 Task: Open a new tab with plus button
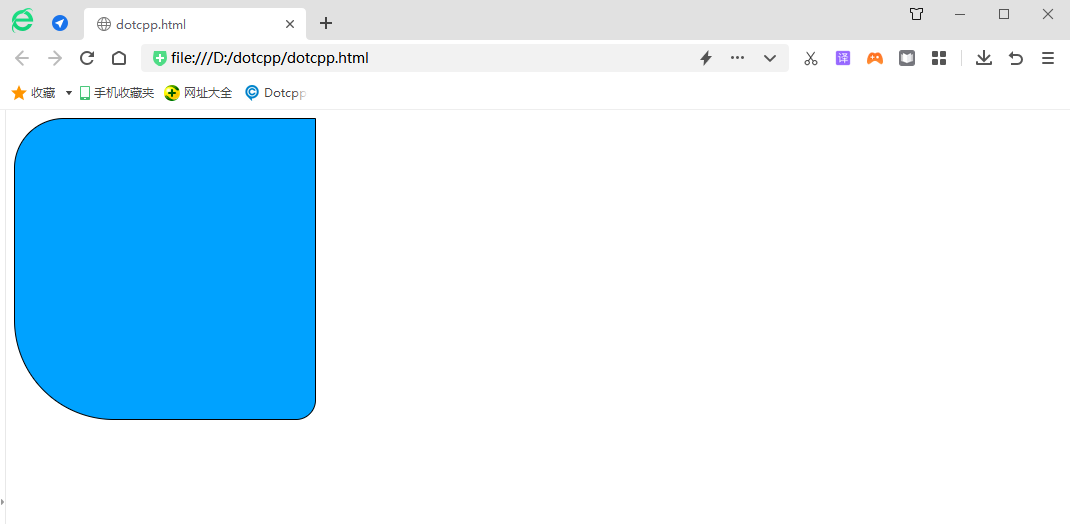click(326, 23)
